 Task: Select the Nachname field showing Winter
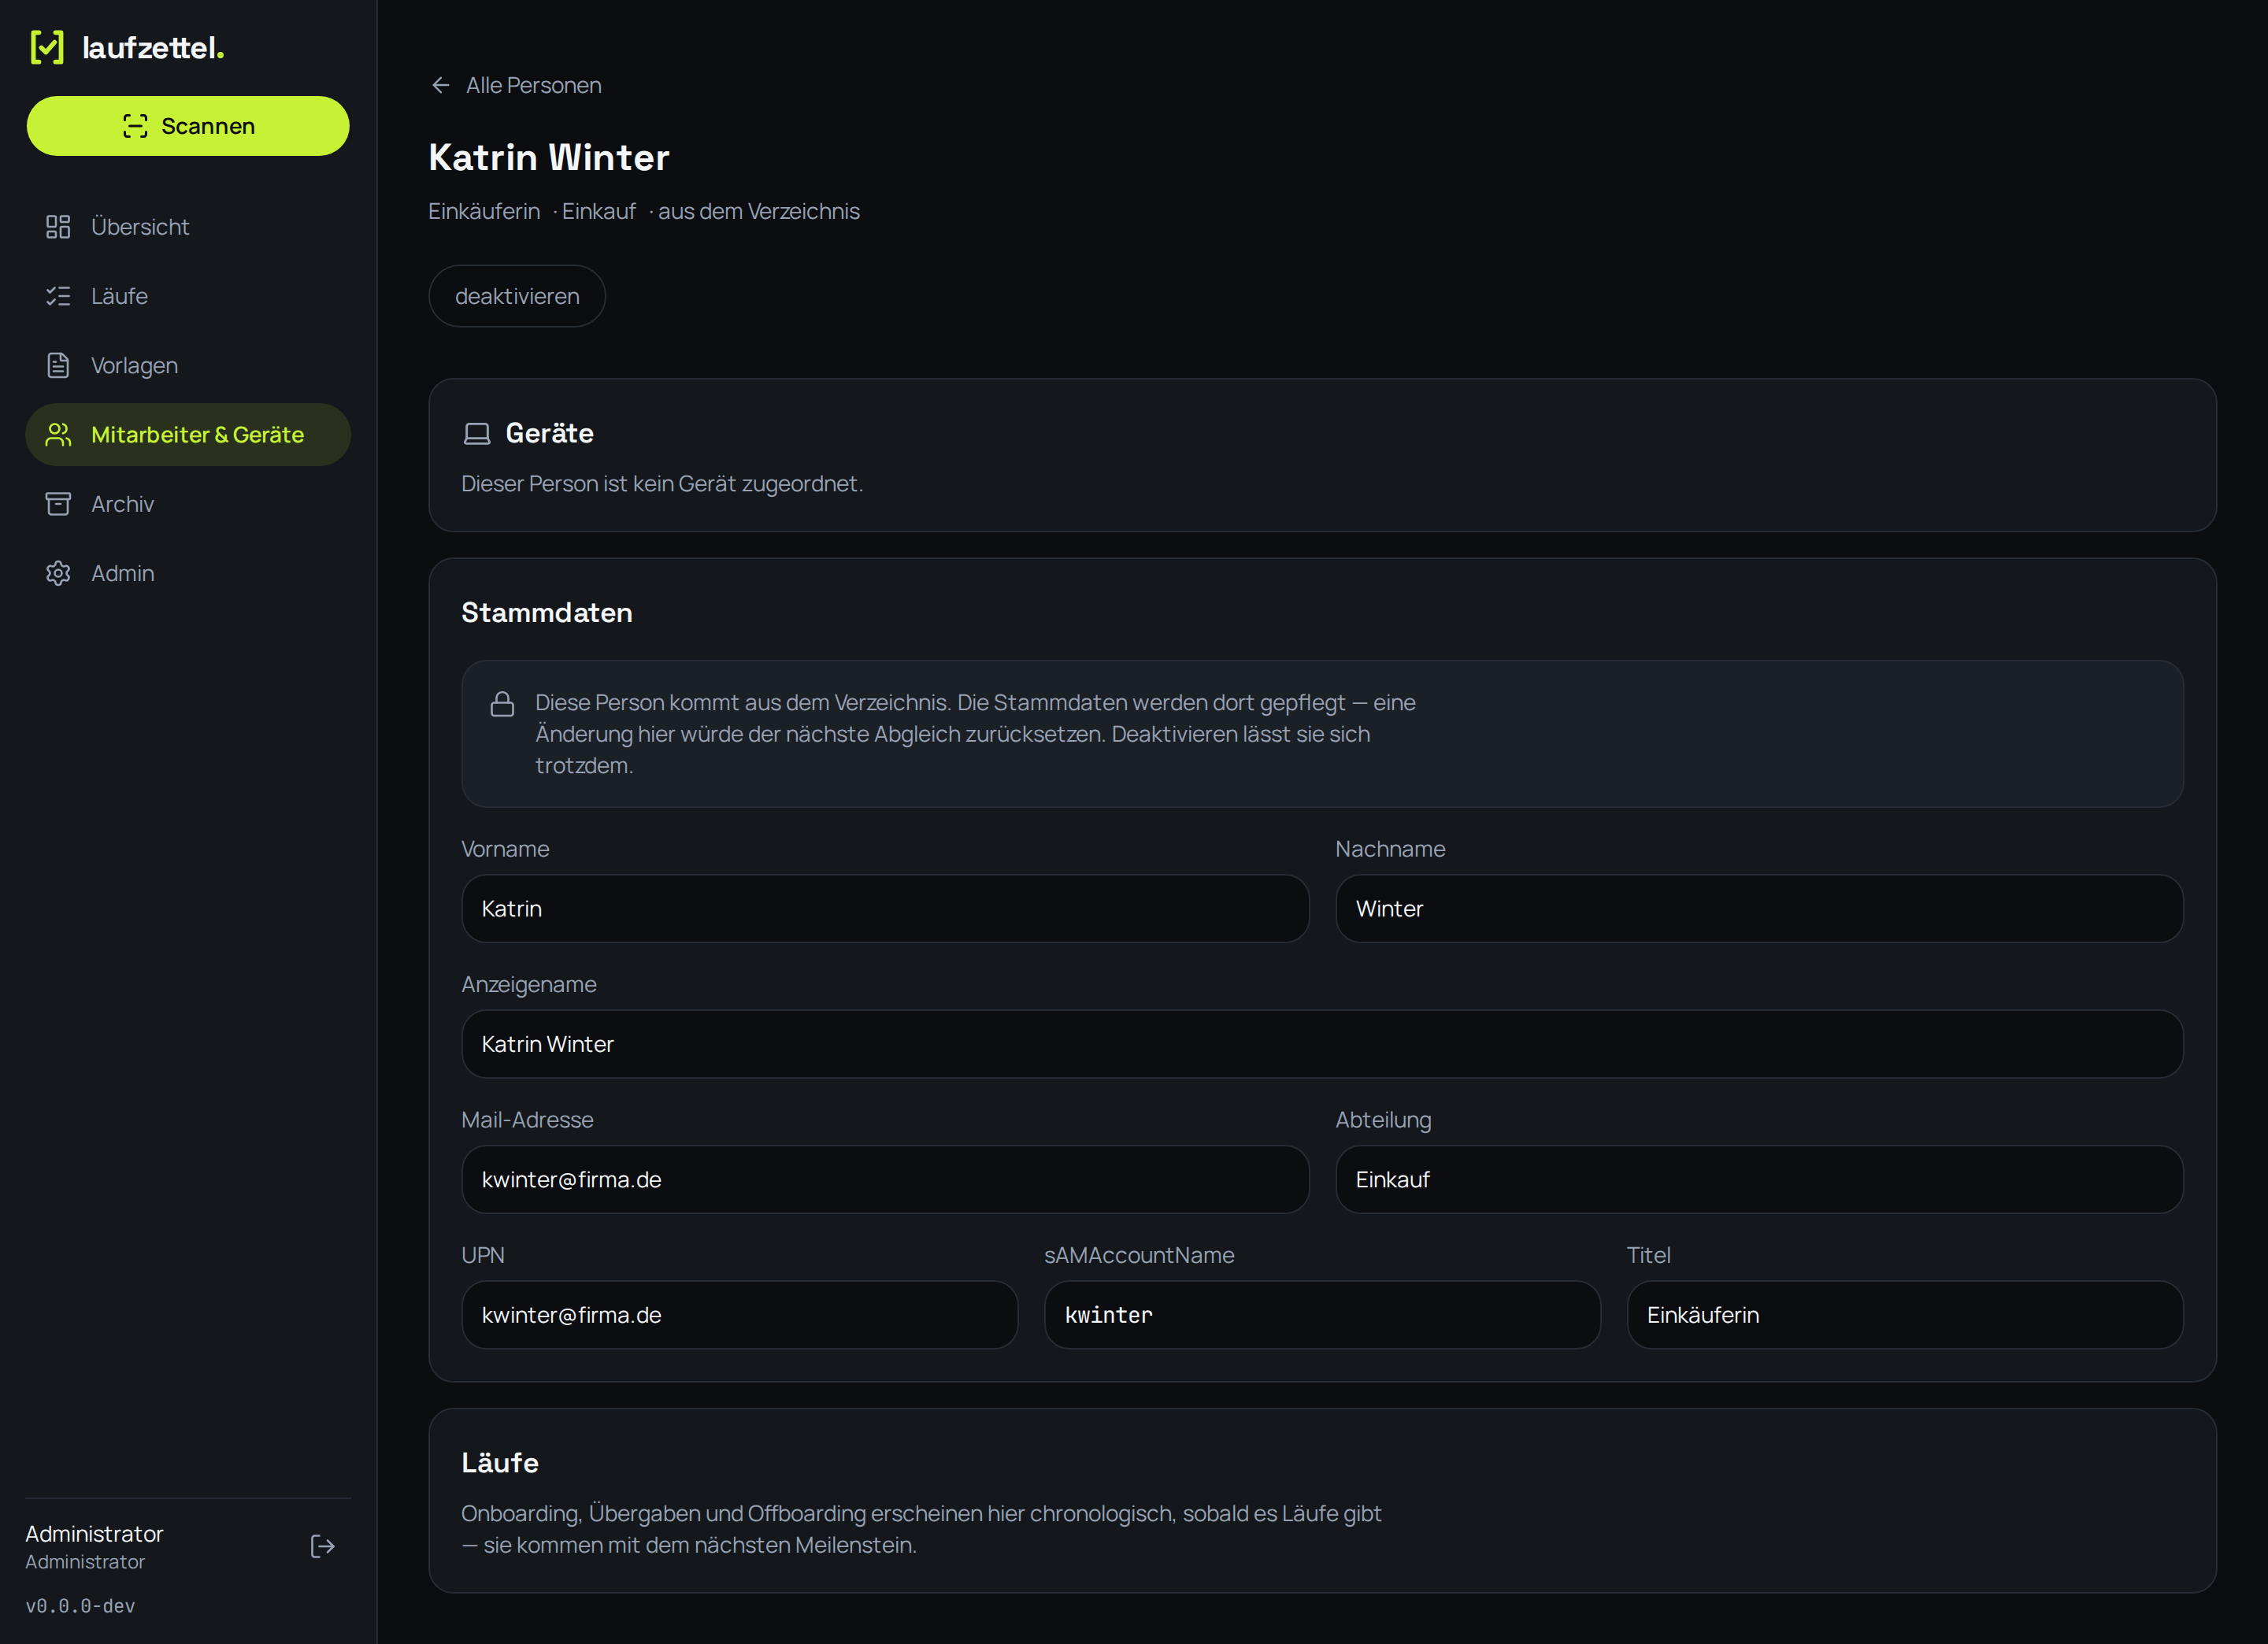click(1759, 909)
